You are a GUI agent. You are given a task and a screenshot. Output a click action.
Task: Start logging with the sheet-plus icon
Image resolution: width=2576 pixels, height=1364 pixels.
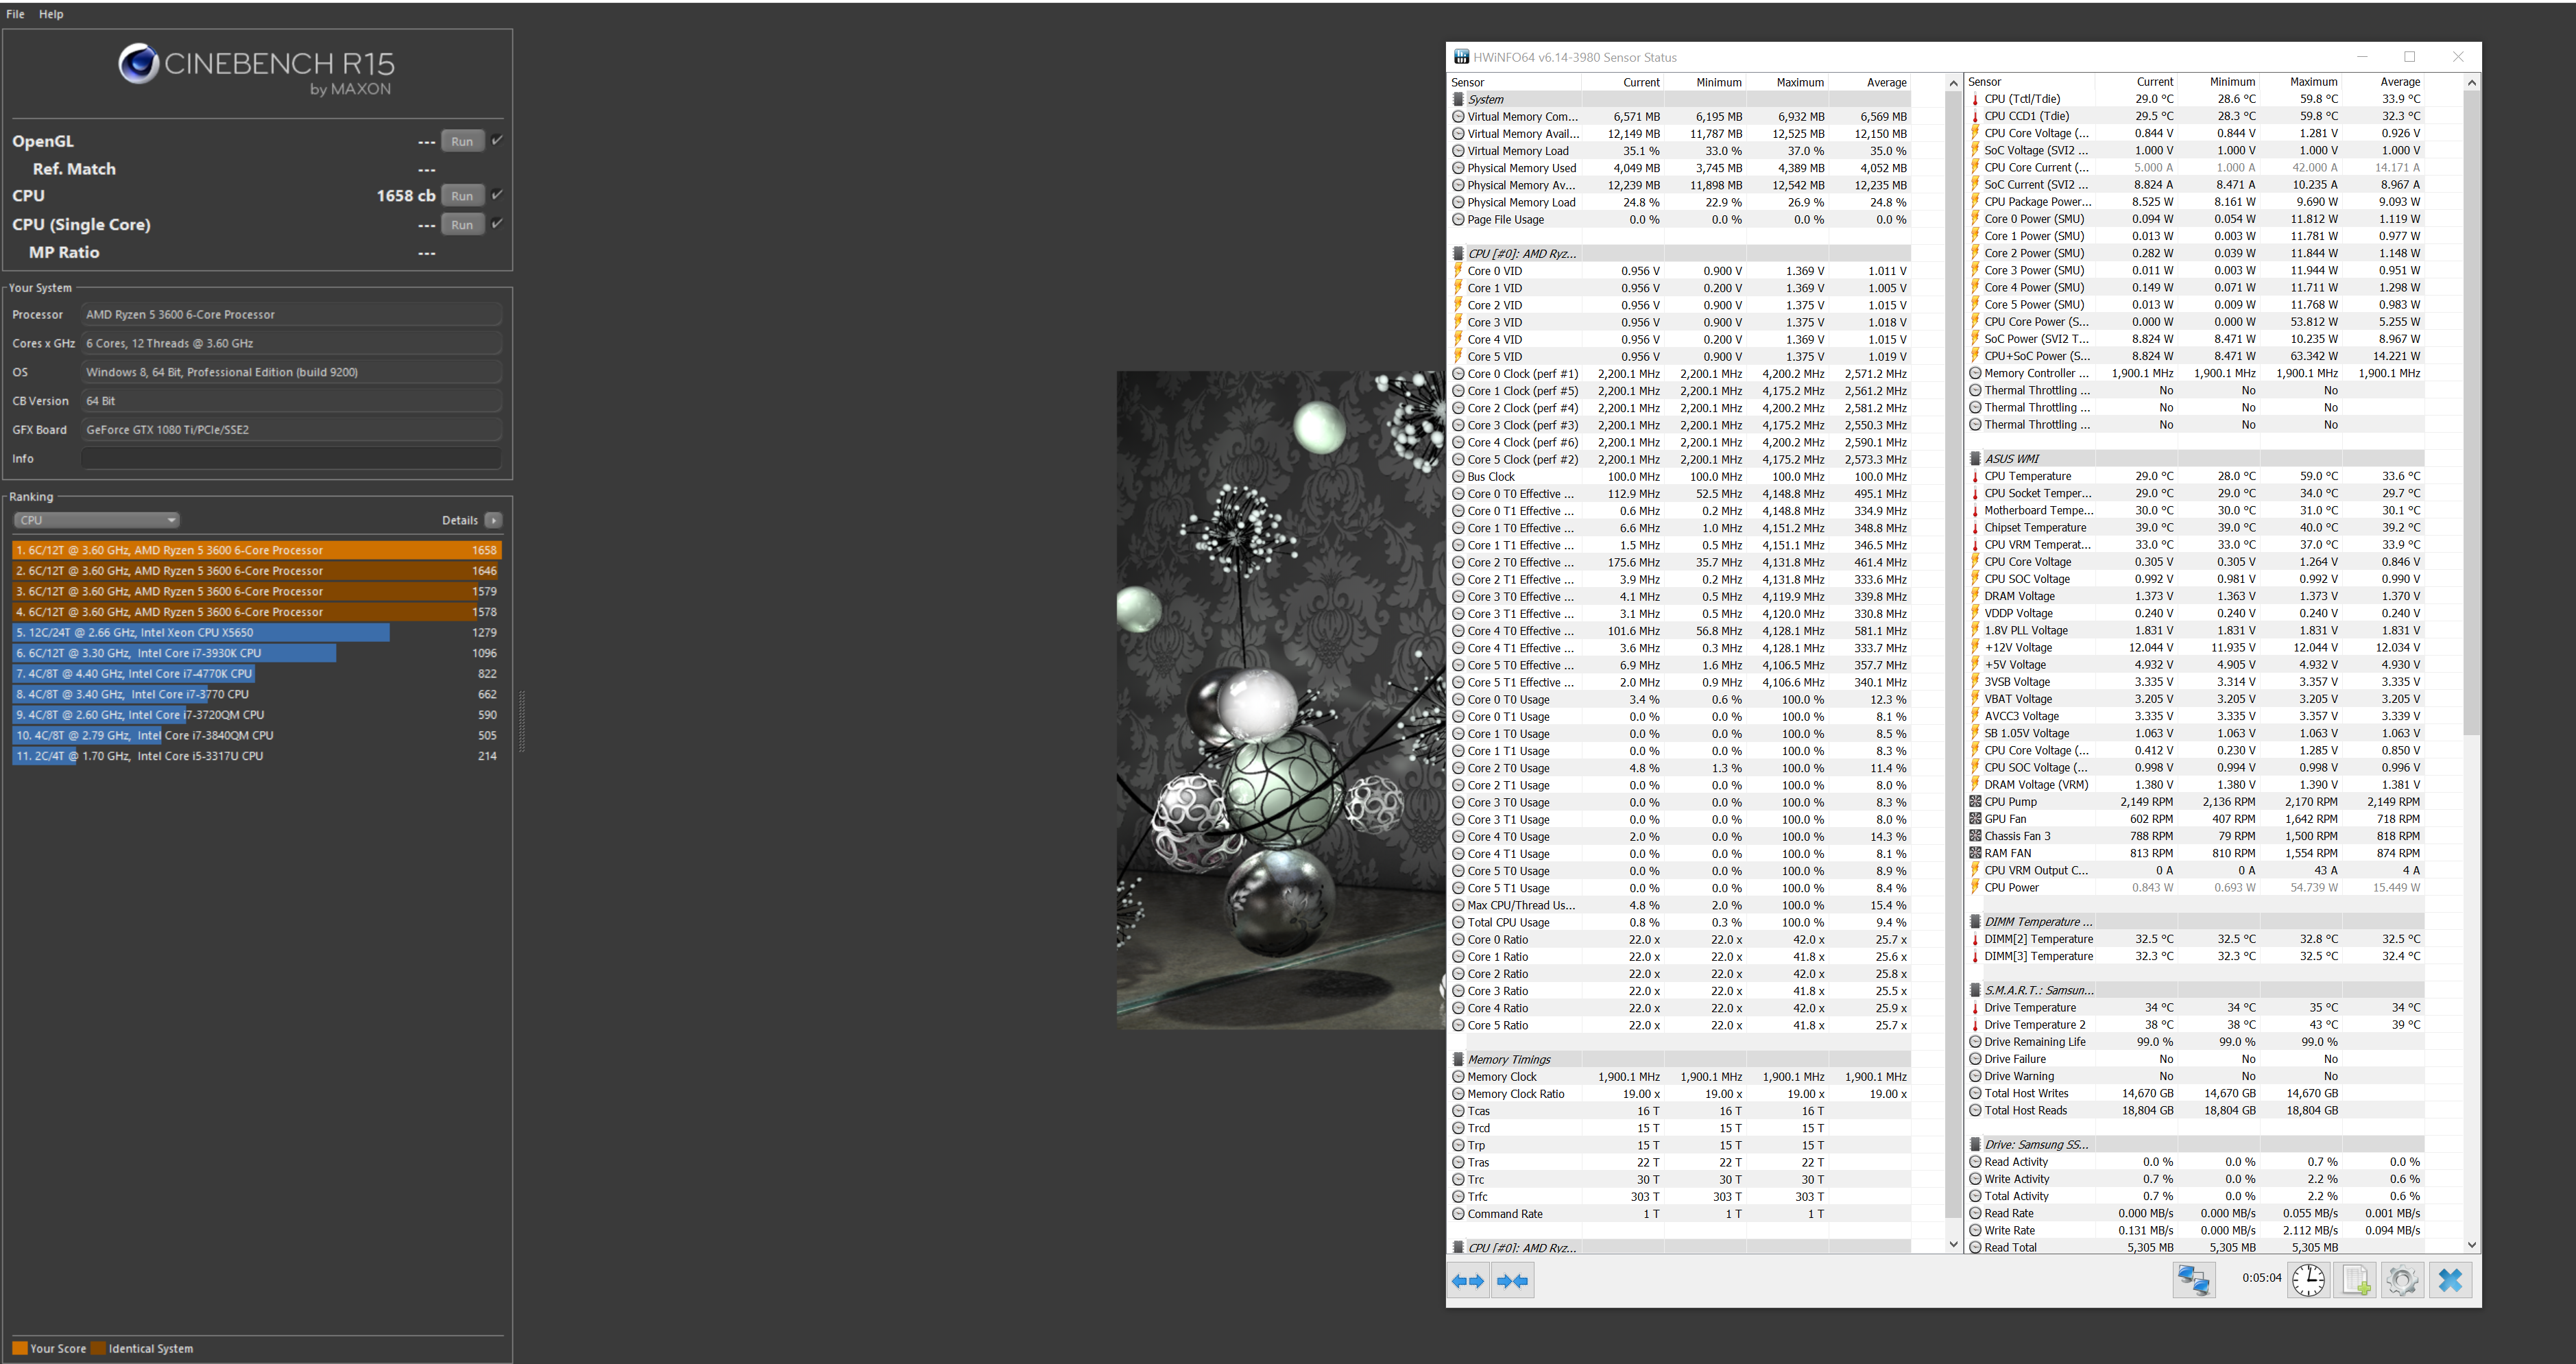(x=2355, y=1280)
